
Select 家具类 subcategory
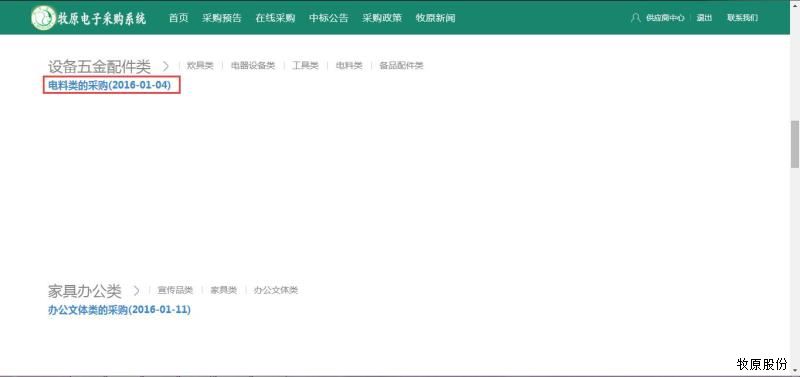223,290
